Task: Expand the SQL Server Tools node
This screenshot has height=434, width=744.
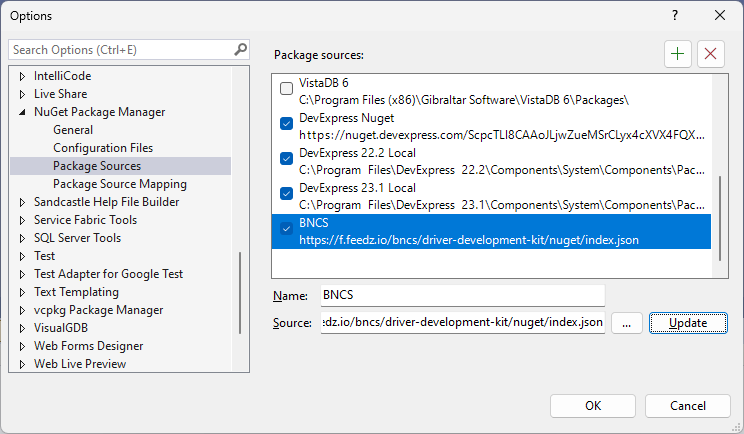Action: pos(23,238)
